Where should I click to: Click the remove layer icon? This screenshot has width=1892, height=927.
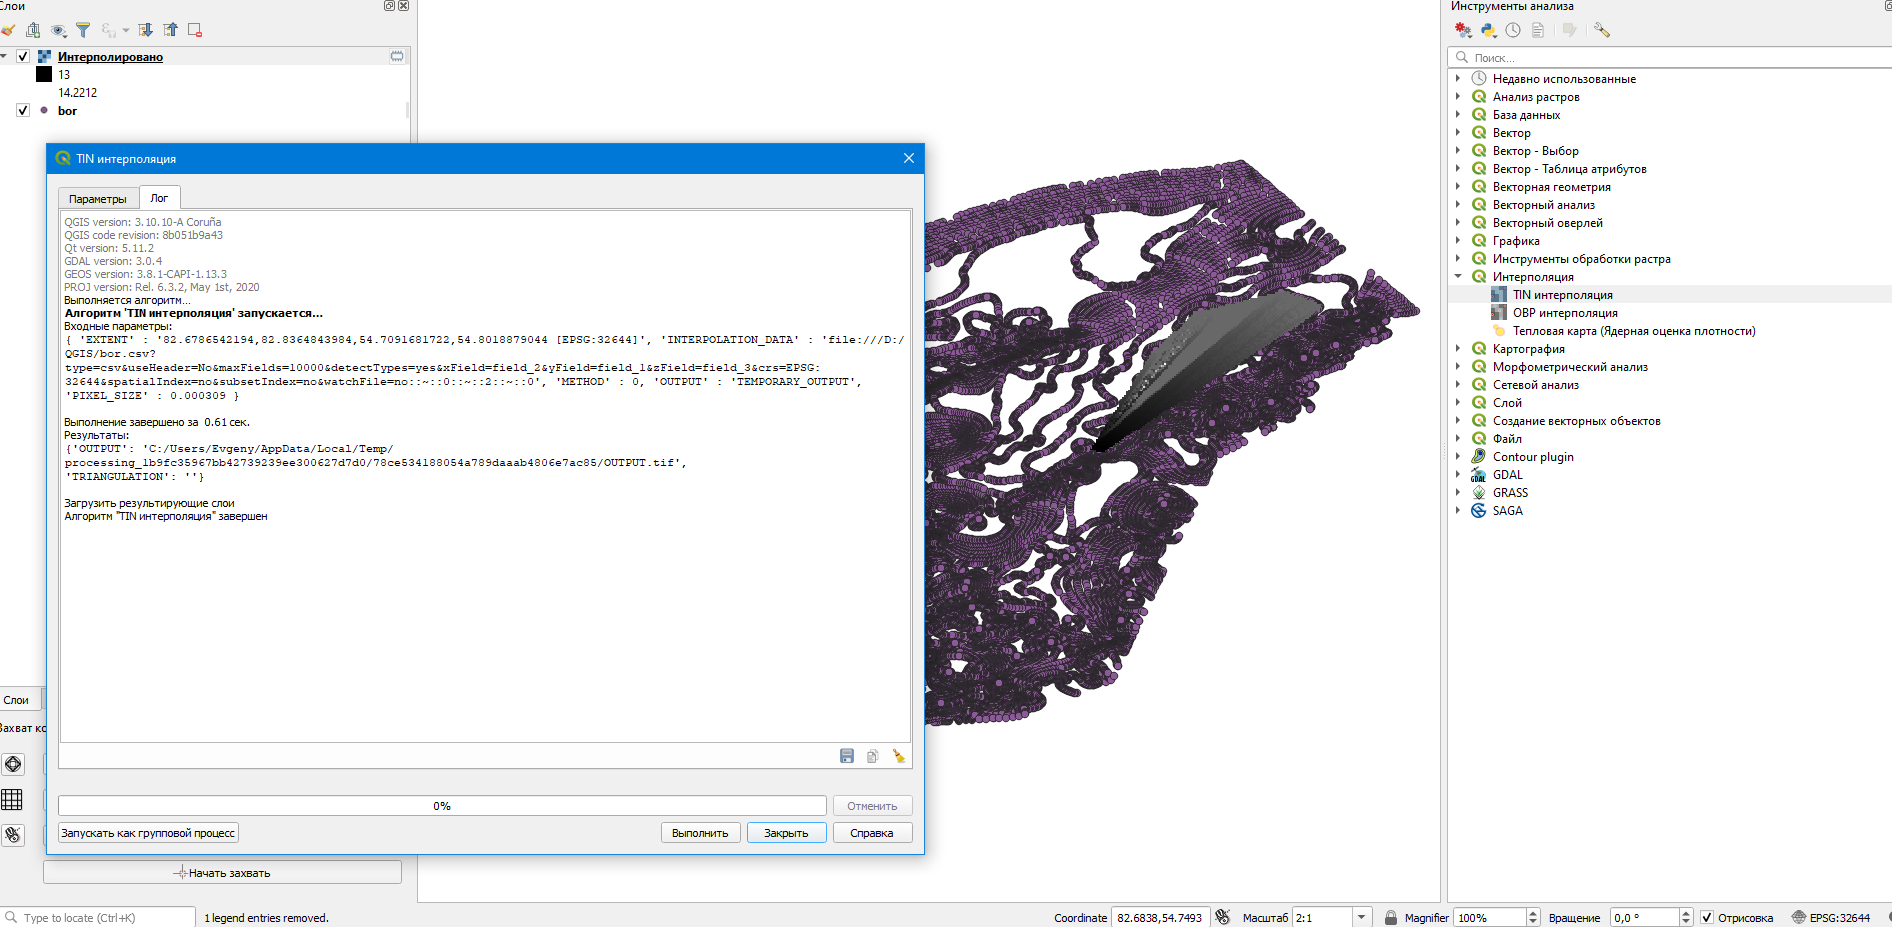click(x=195, y=30)
